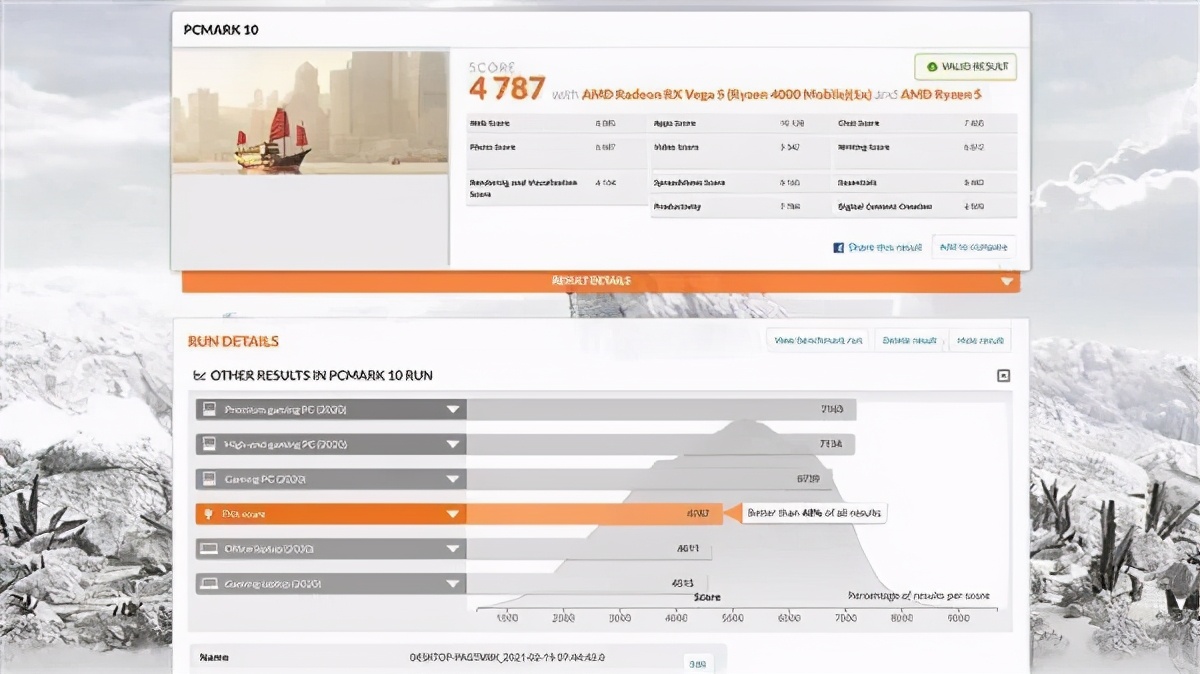Click the Percentage of results per score label
Image resolution: width=1200 pixels, height=674 pixels.
919,595
